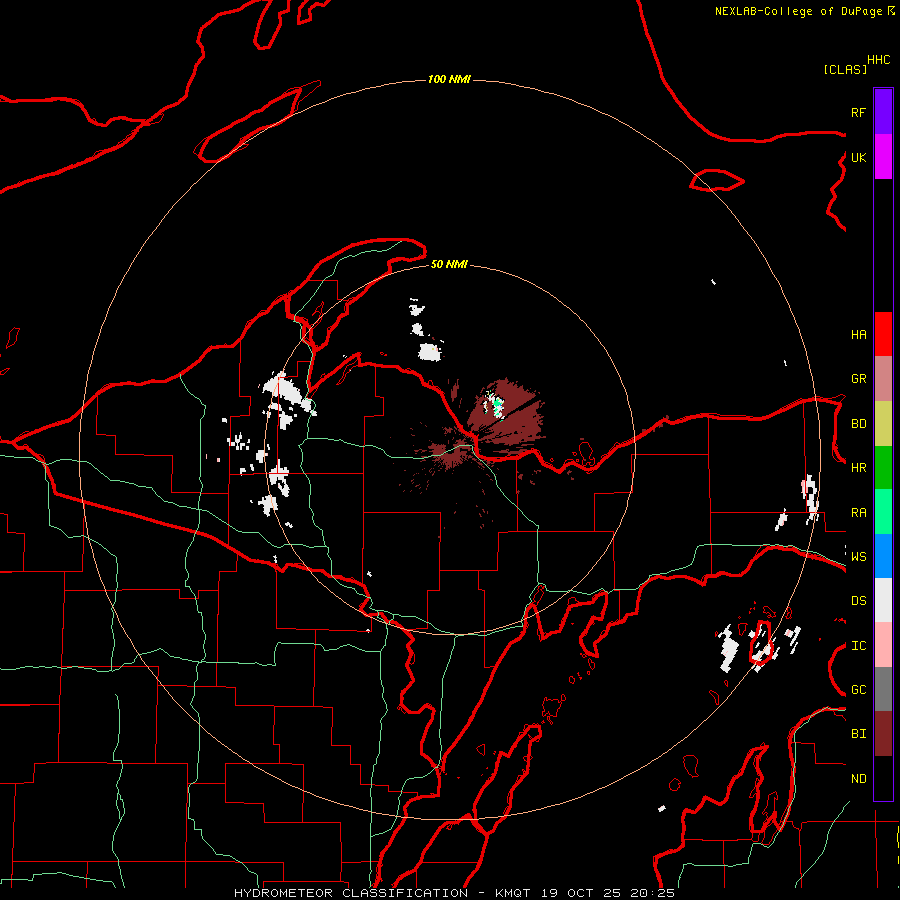The width and height of the screenshot is (900, 900).
Task: Click the HR legend label
Action: (858, 468)
